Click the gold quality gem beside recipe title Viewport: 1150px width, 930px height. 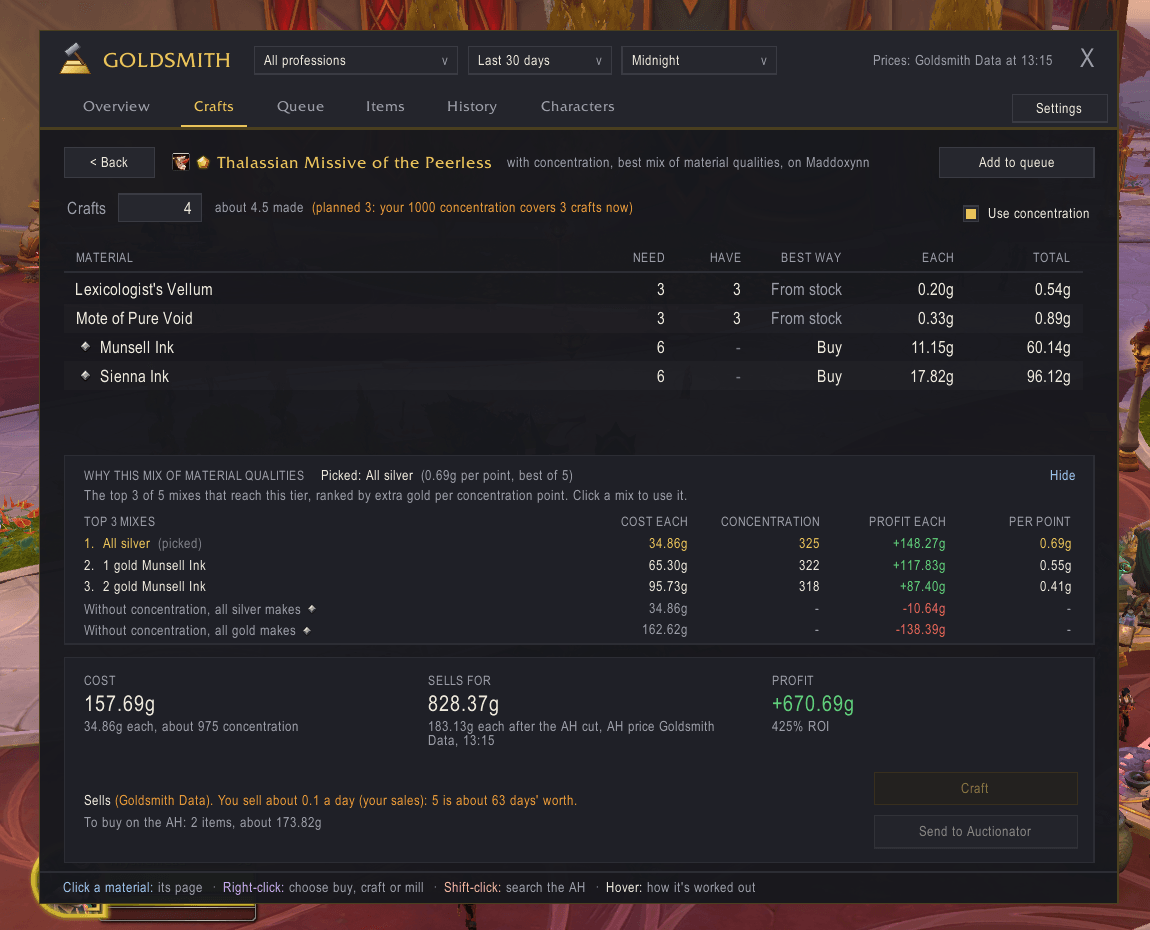tap(203, 162)
